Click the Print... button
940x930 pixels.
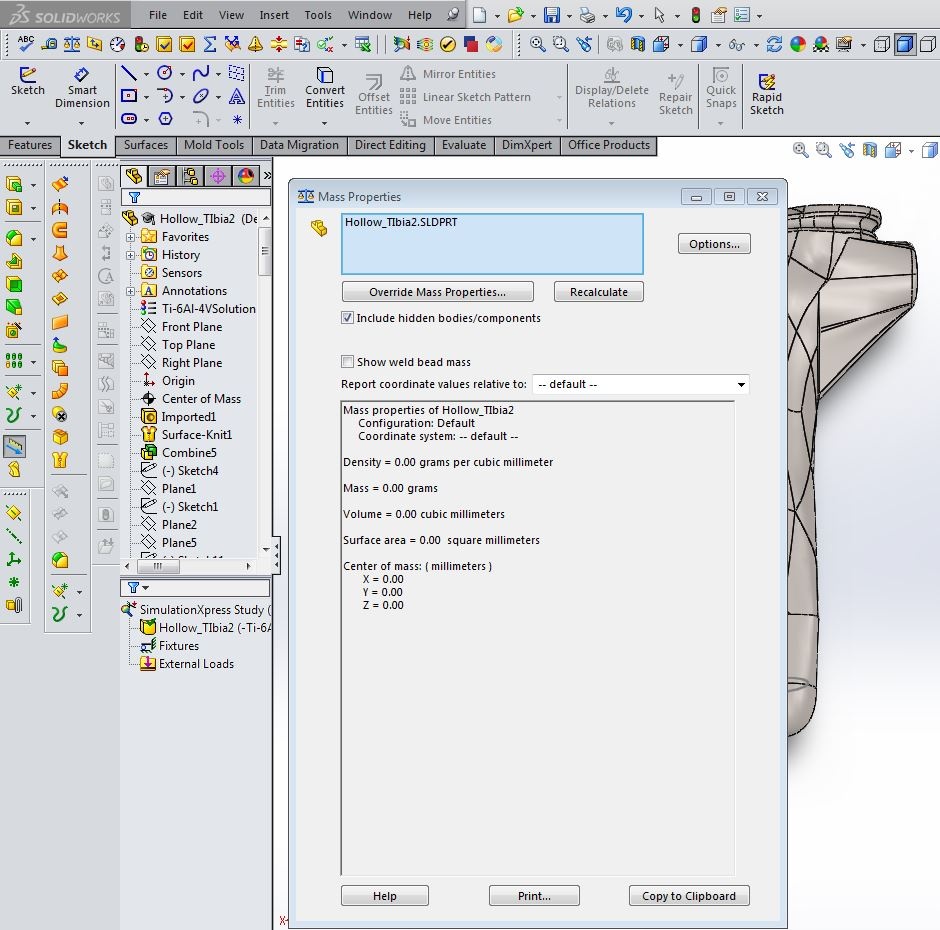(534, 896)
